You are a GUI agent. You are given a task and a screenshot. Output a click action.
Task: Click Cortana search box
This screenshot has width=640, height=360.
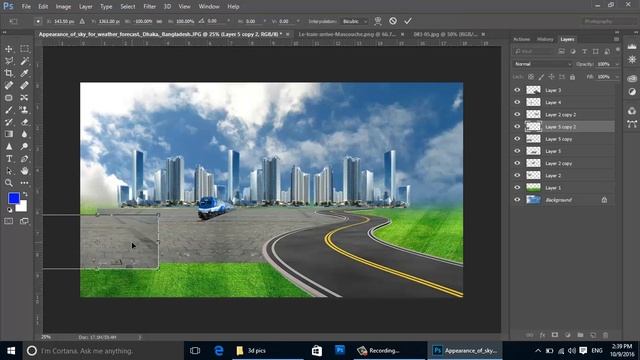(x=102, y=351)
